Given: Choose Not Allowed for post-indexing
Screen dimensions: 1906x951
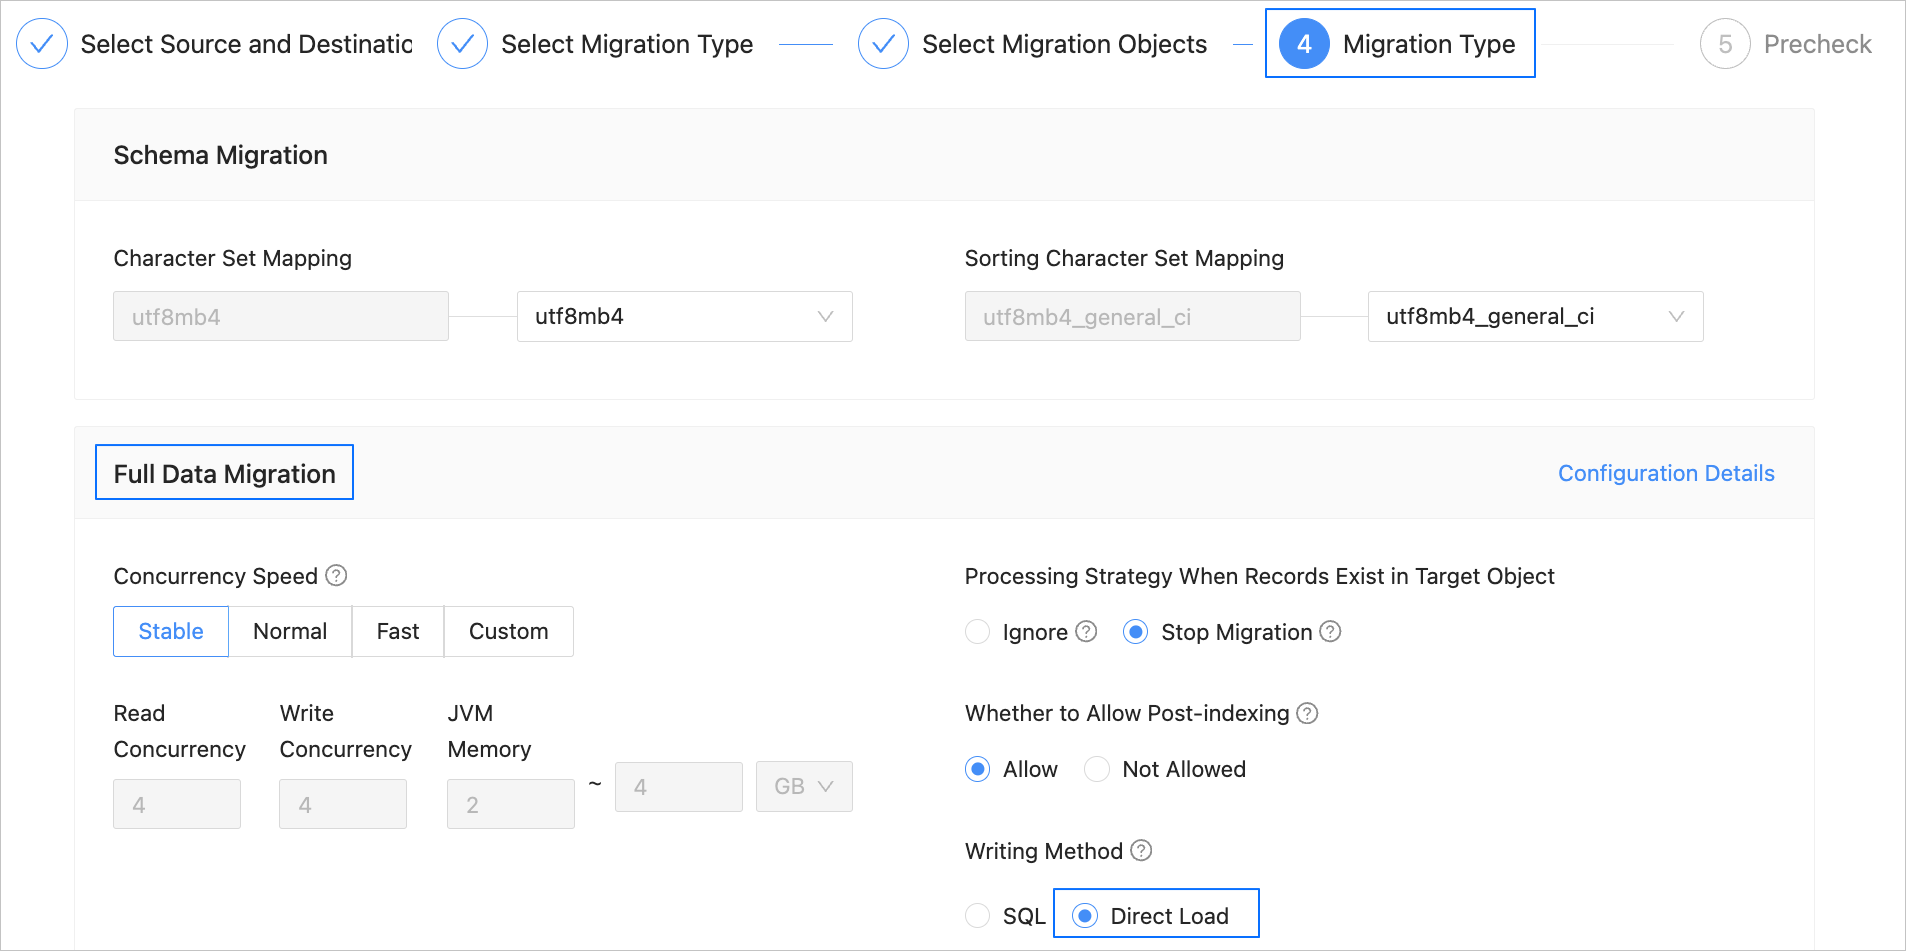Looking at the screenshot, I should [1097, 769].
